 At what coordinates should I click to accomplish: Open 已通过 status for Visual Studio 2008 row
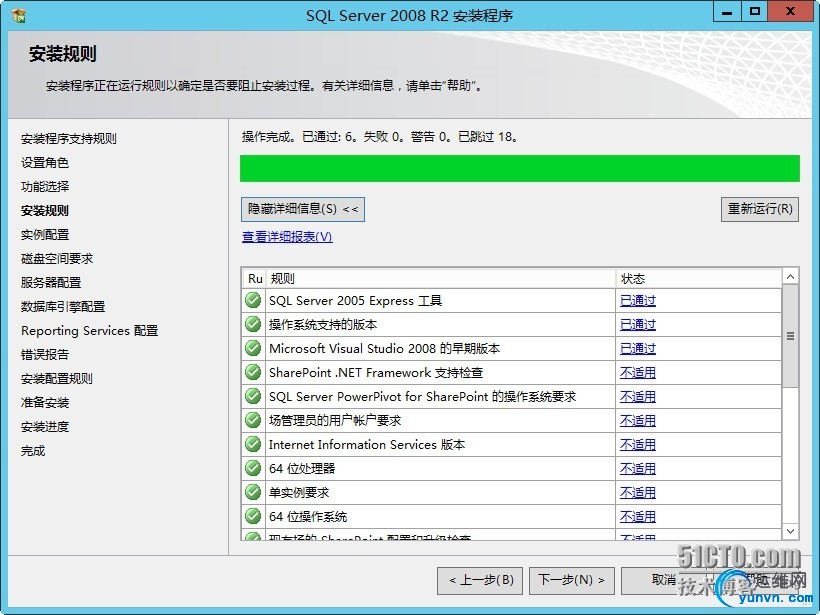point(637,349)
